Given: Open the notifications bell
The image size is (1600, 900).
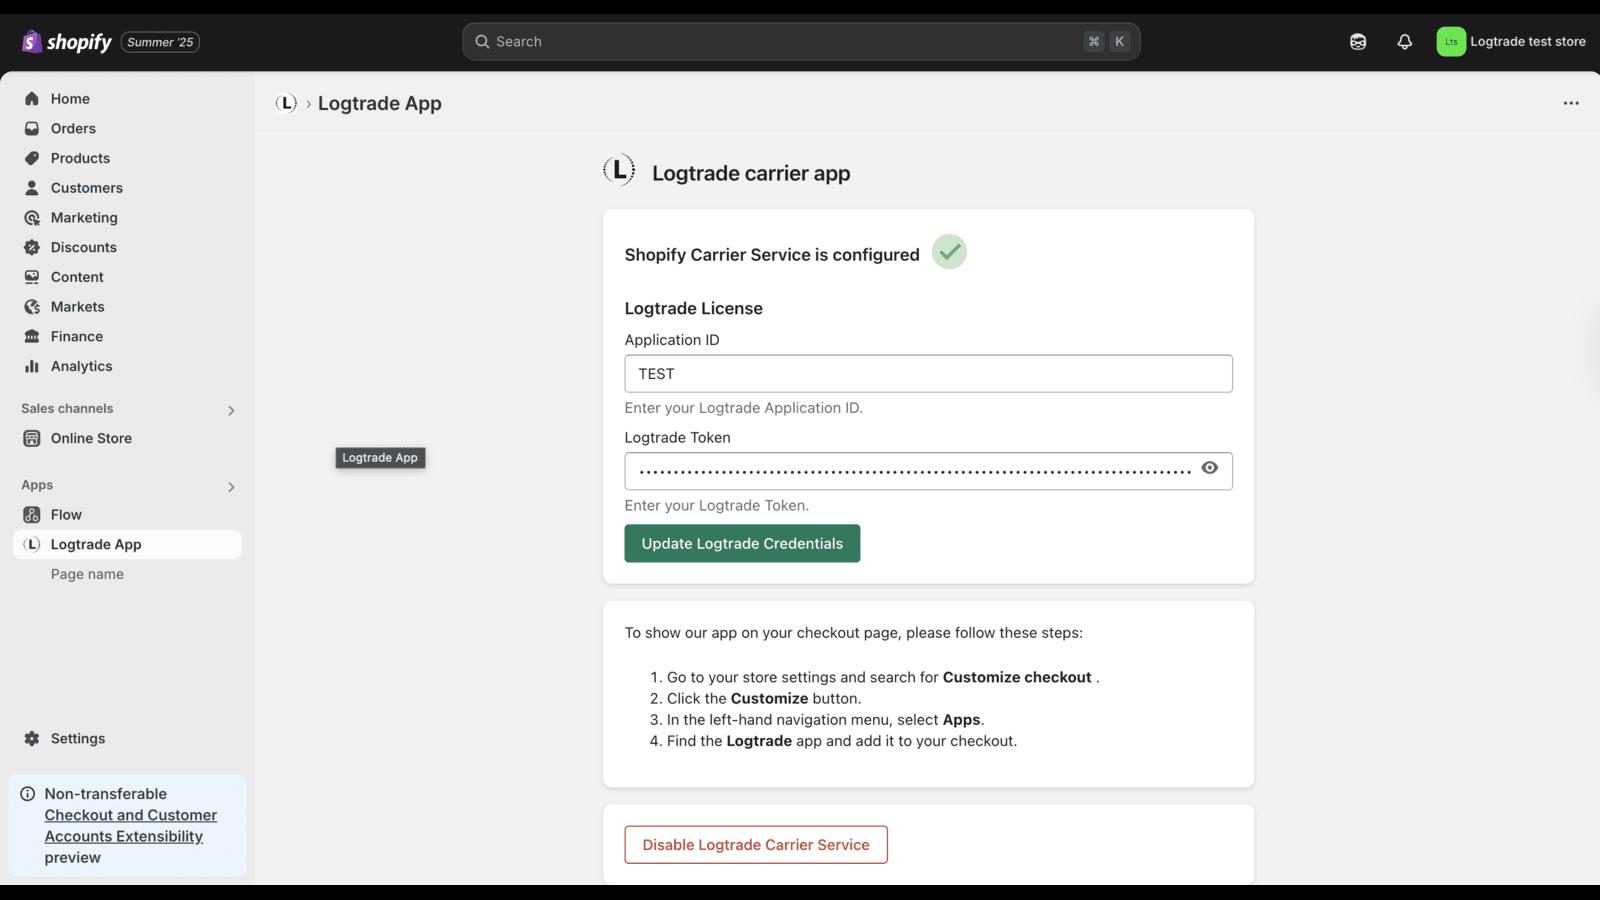Looking at the screenshot, I should pyautogui.click(x=1405, y=42).
